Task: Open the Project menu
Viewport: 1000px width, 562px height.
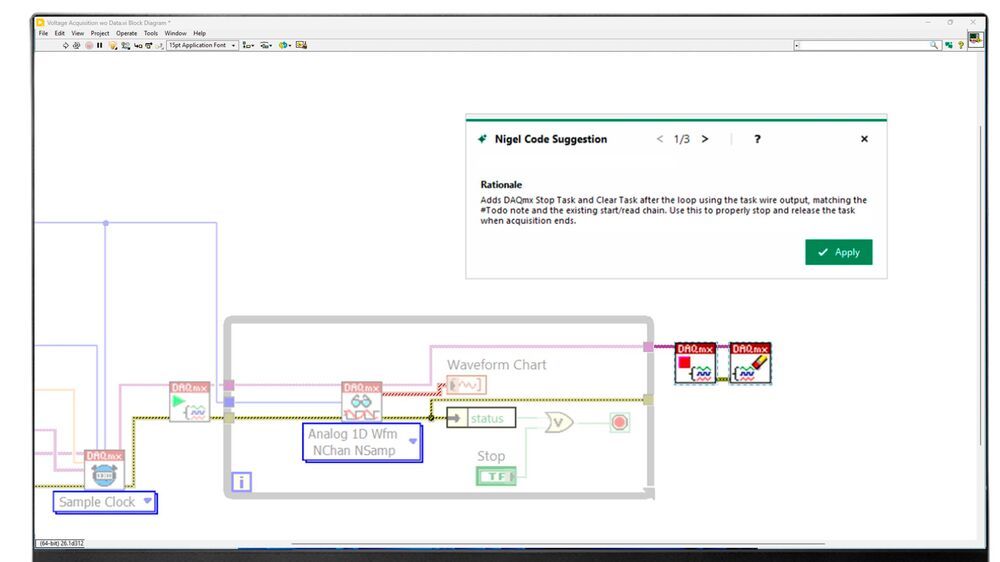Action: click(x=99, y=33)
